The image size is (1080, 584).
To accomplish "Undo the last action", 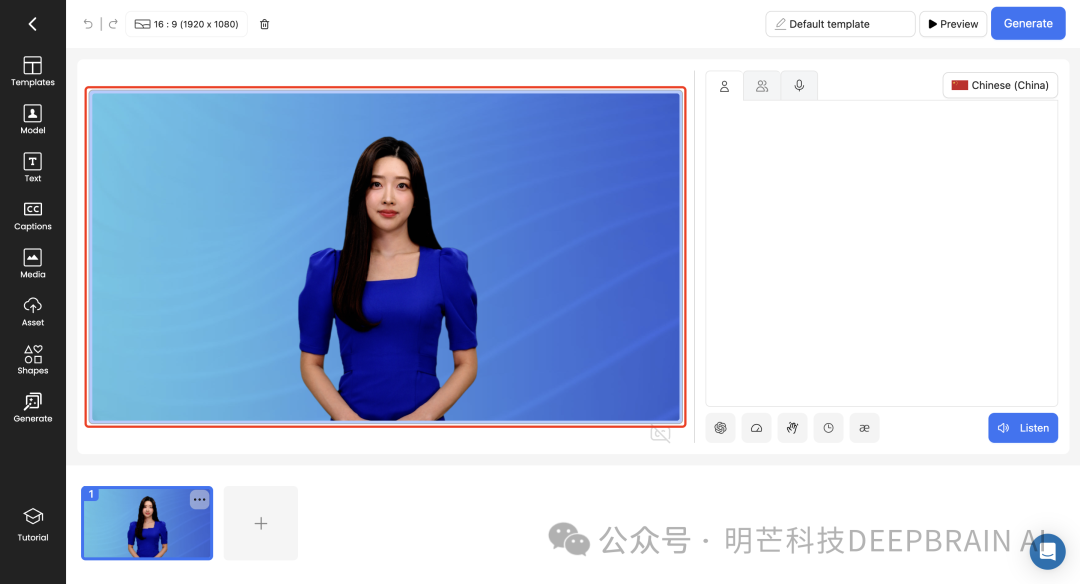I will pyautogui.click(x=88, y=24).
